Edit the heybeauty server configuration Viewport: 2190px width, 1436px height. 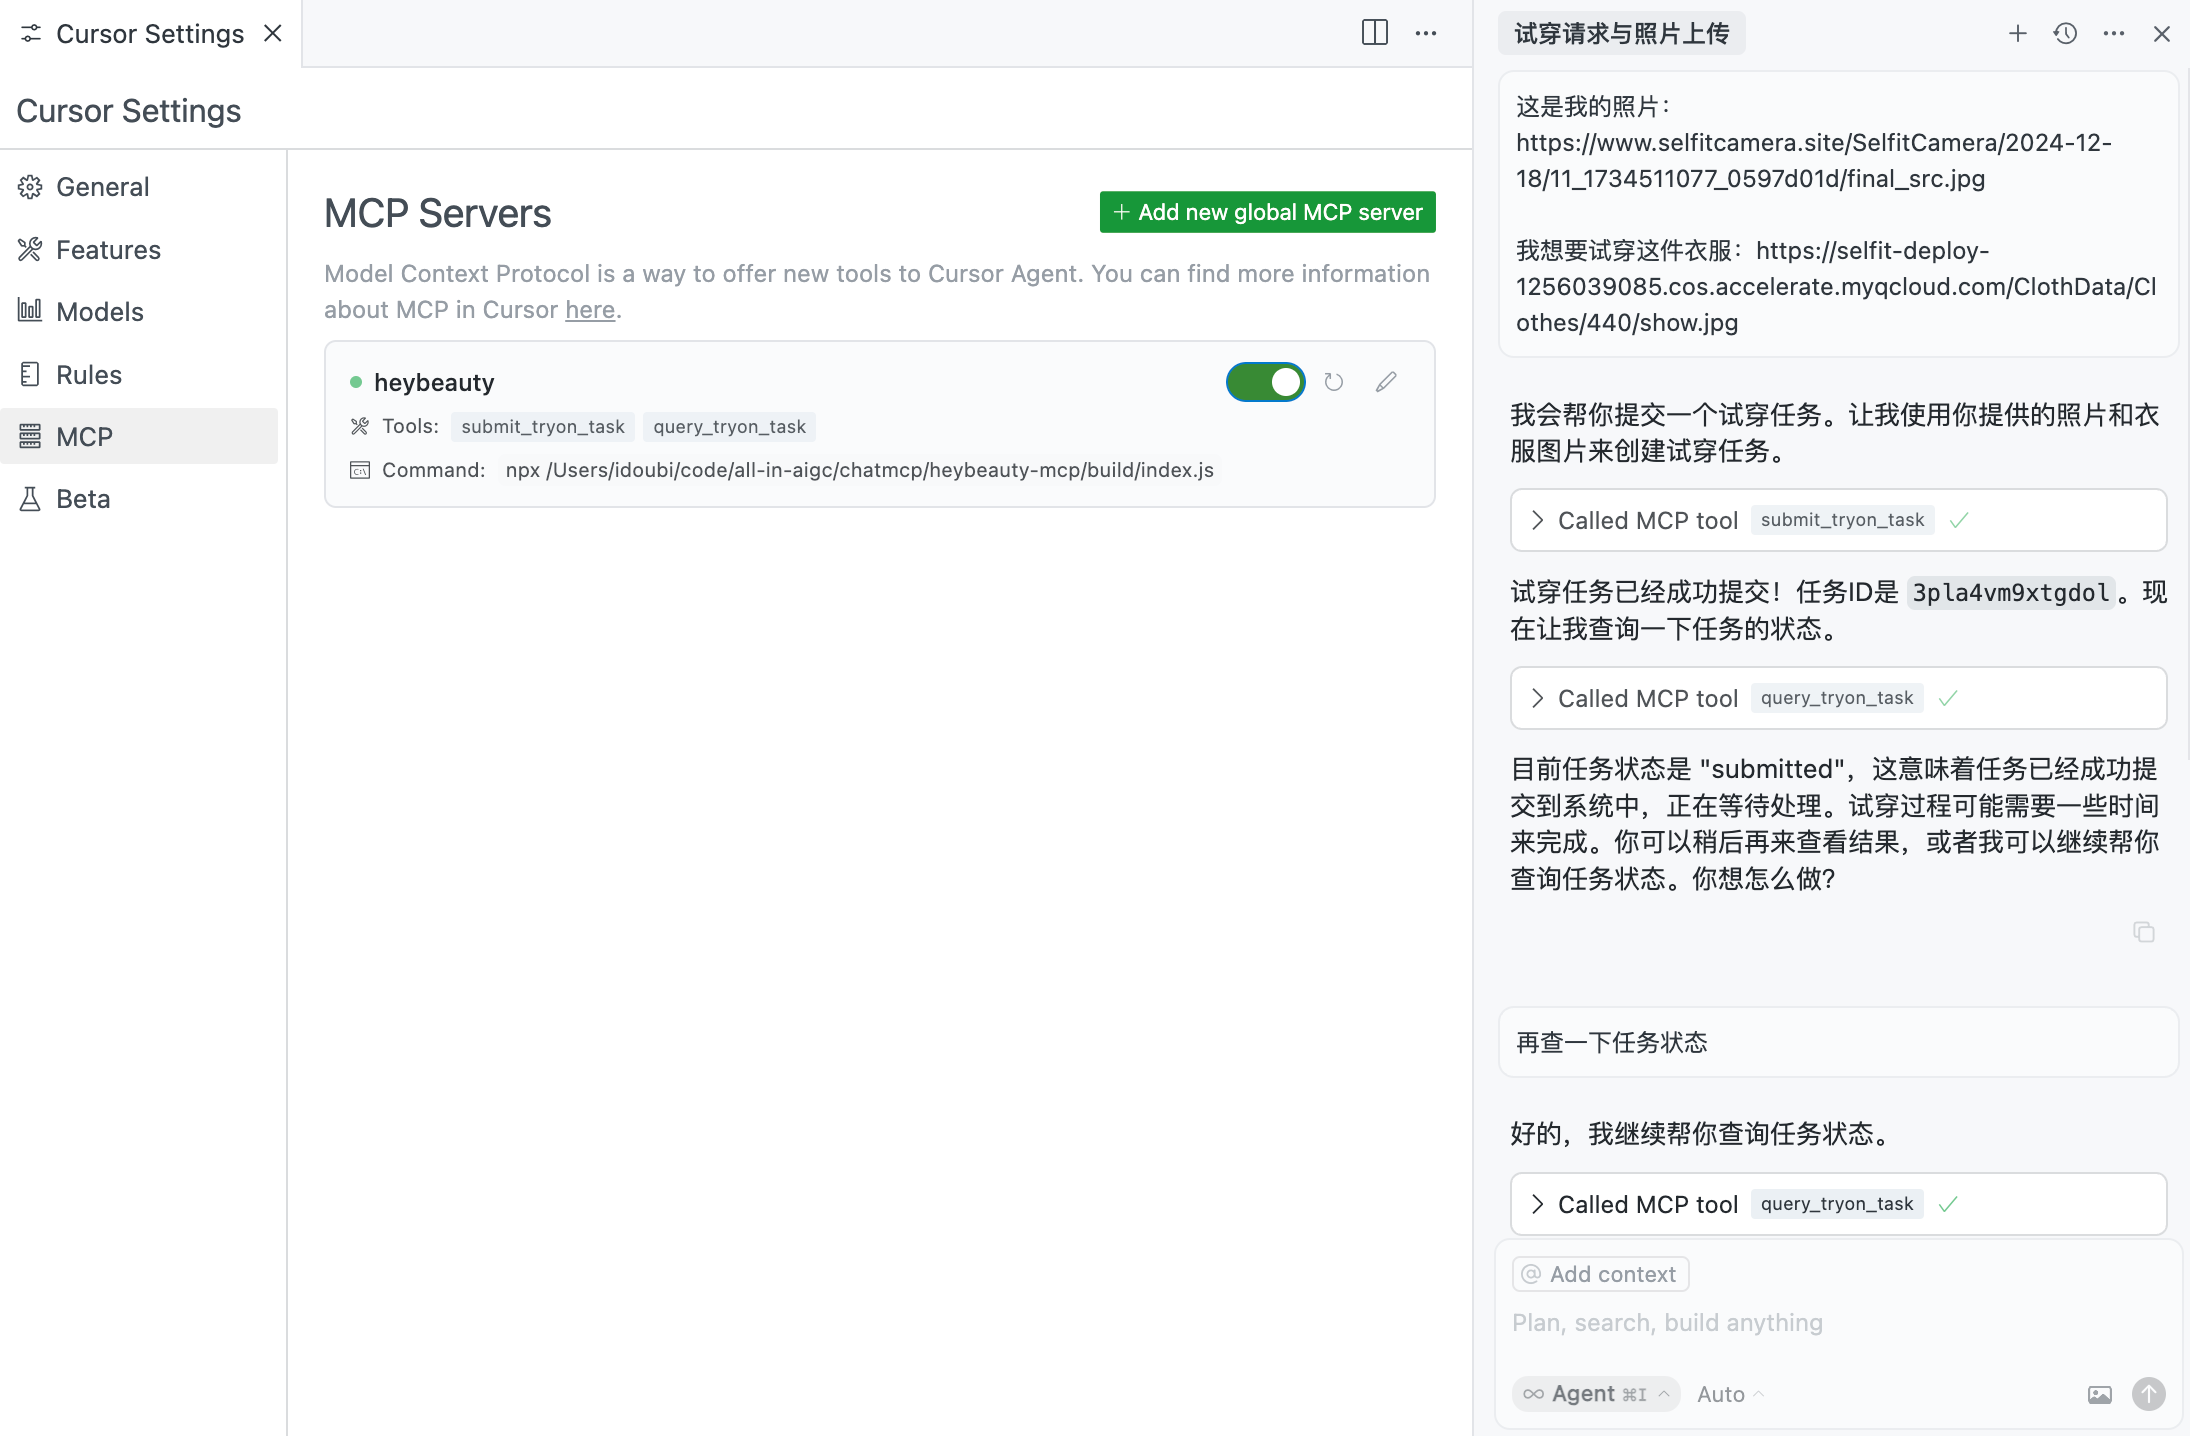pos(1385,382)
